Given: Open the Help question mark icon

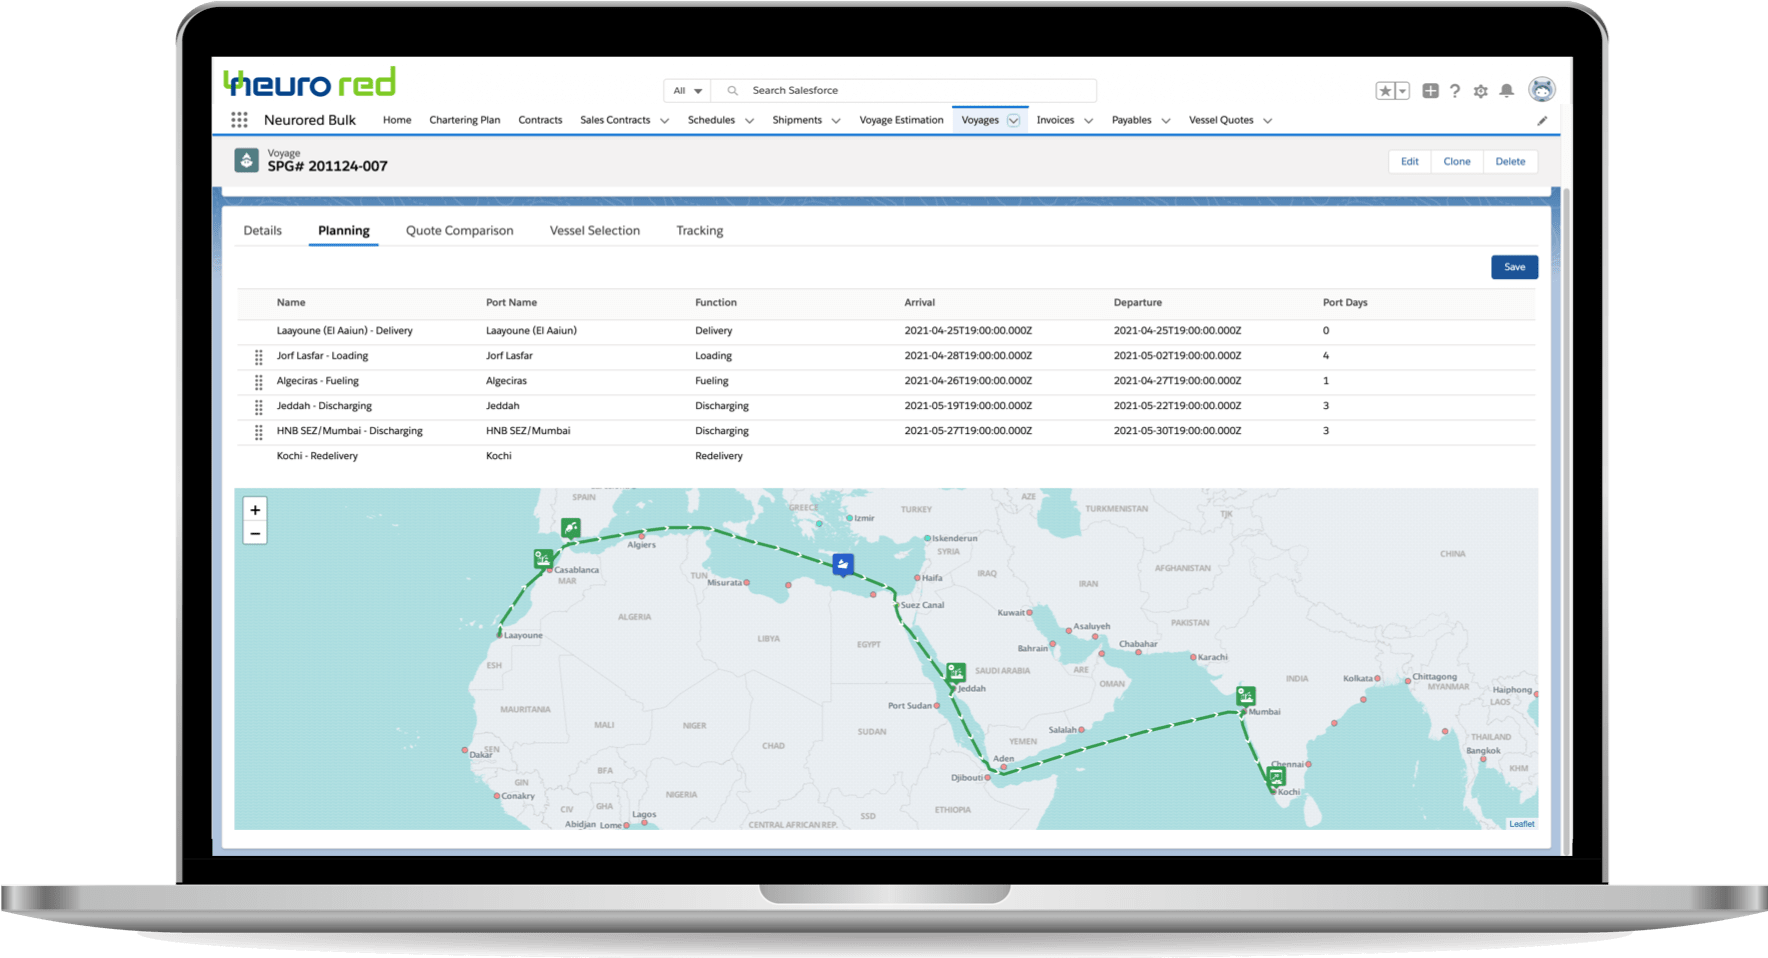Looking at the screenshot, I should [1455, 91].
